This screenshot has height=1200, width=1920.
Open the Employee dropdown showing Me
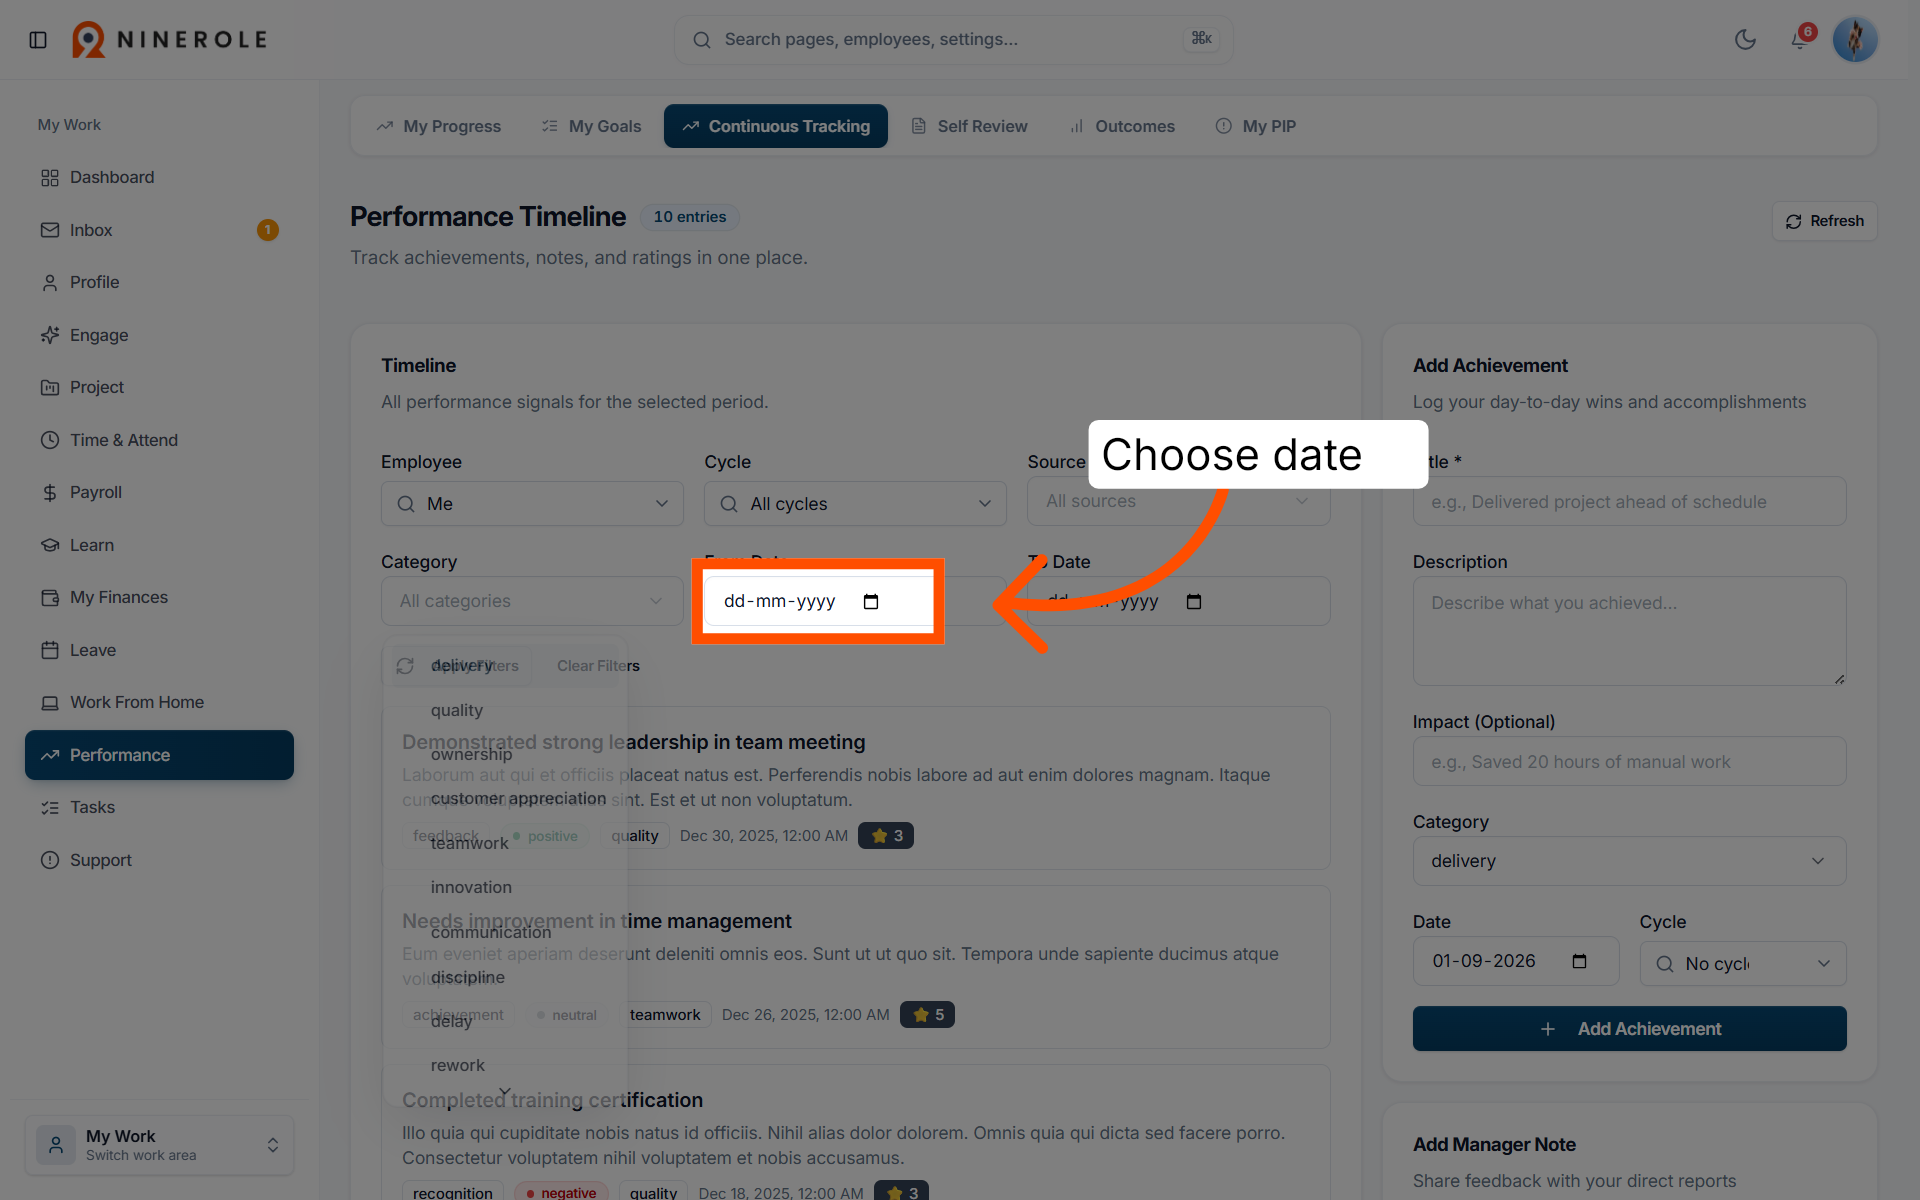(532, 504)
